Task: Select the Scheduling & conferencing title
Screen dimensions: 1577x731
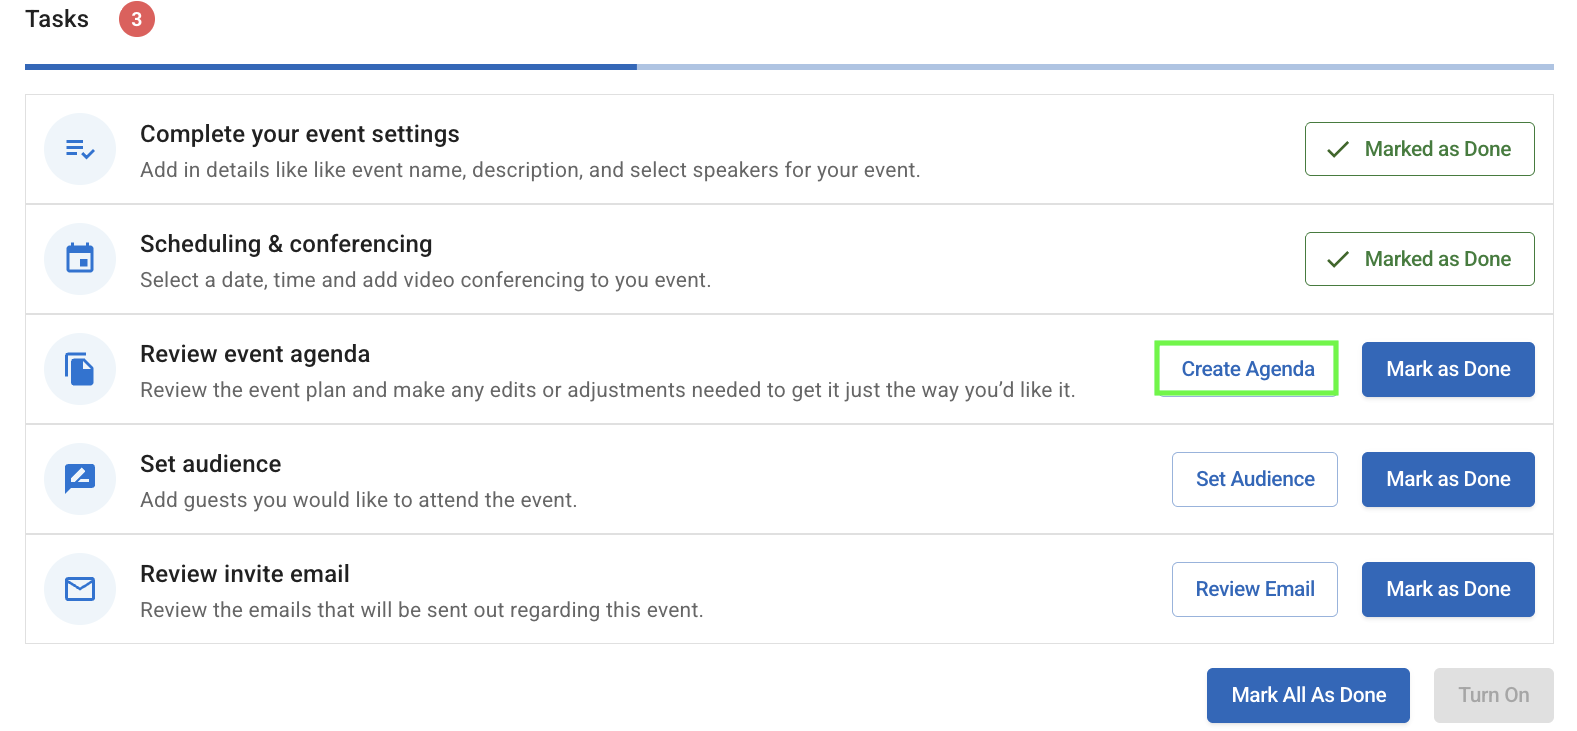Action: [286, 244]
